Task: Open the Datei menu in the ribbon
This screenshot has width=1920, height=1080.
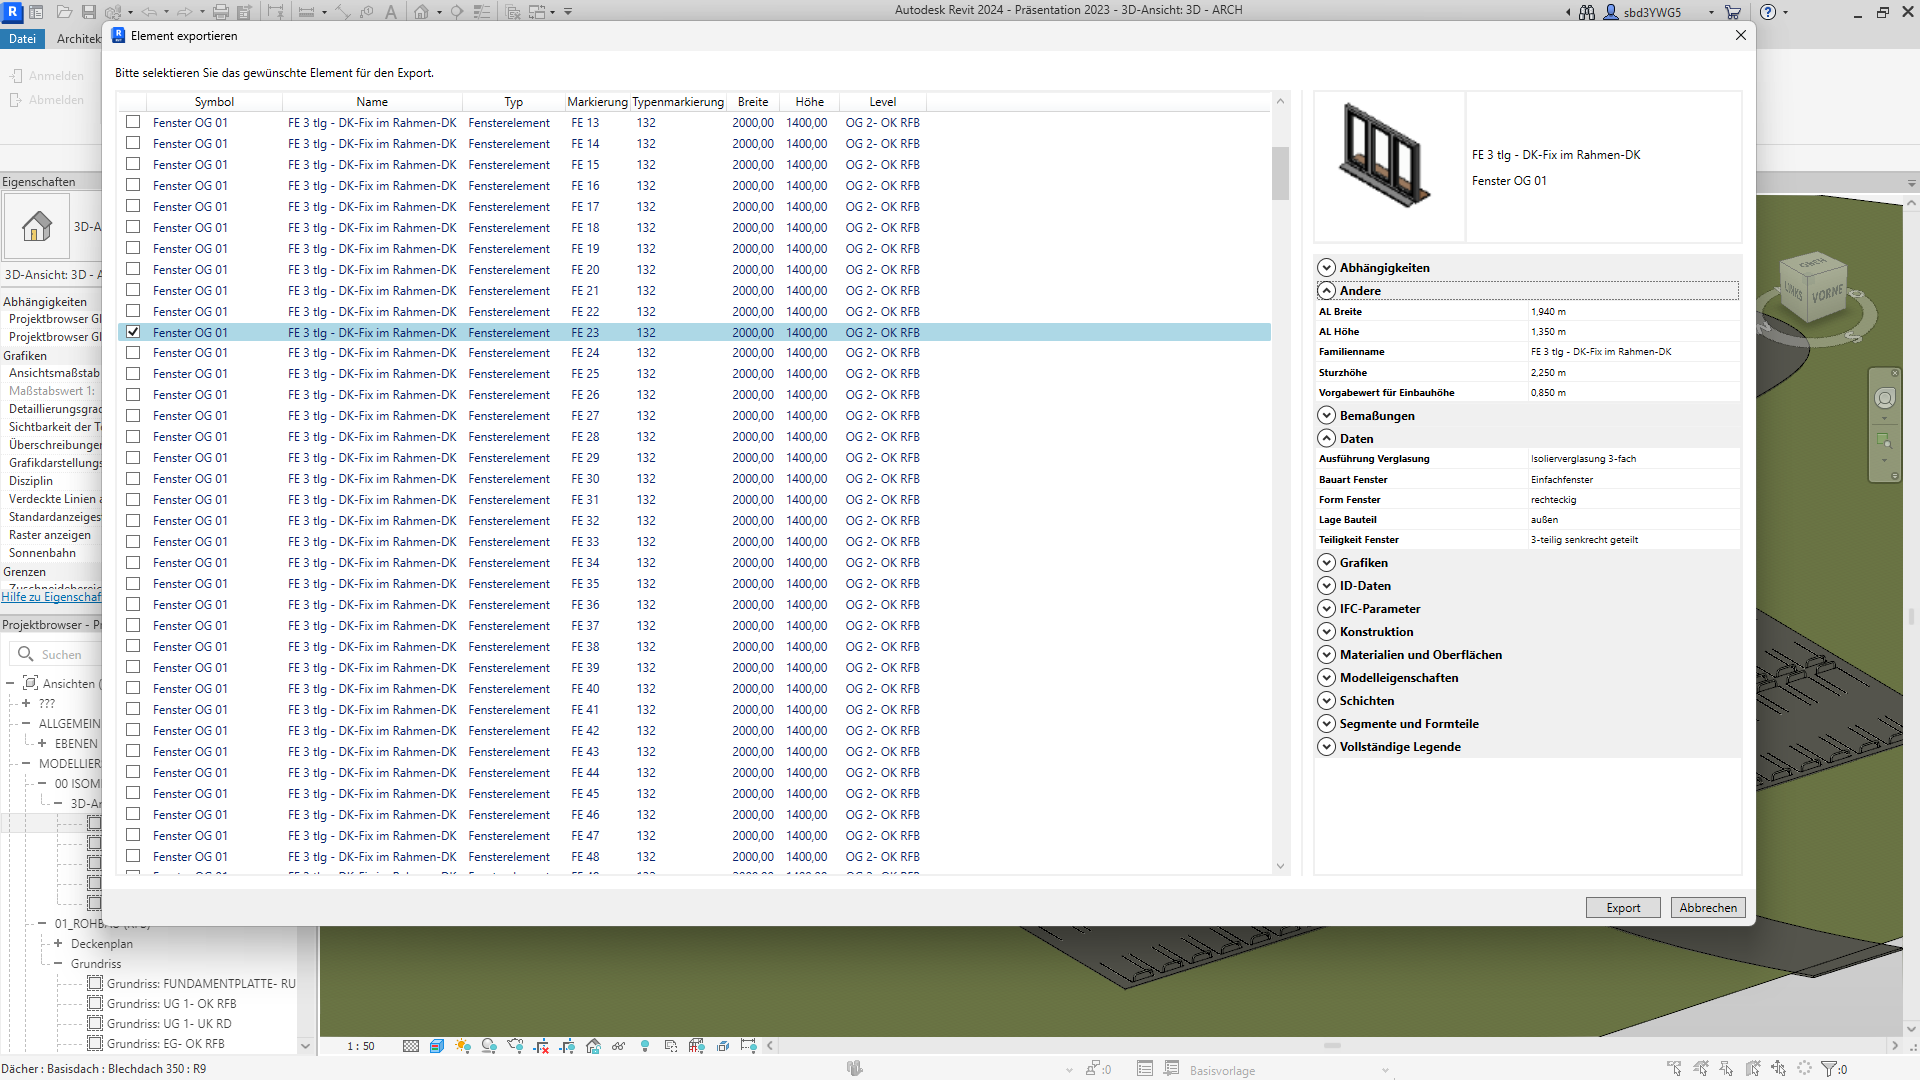Action: pyautogui.click(x=22, y=36)
